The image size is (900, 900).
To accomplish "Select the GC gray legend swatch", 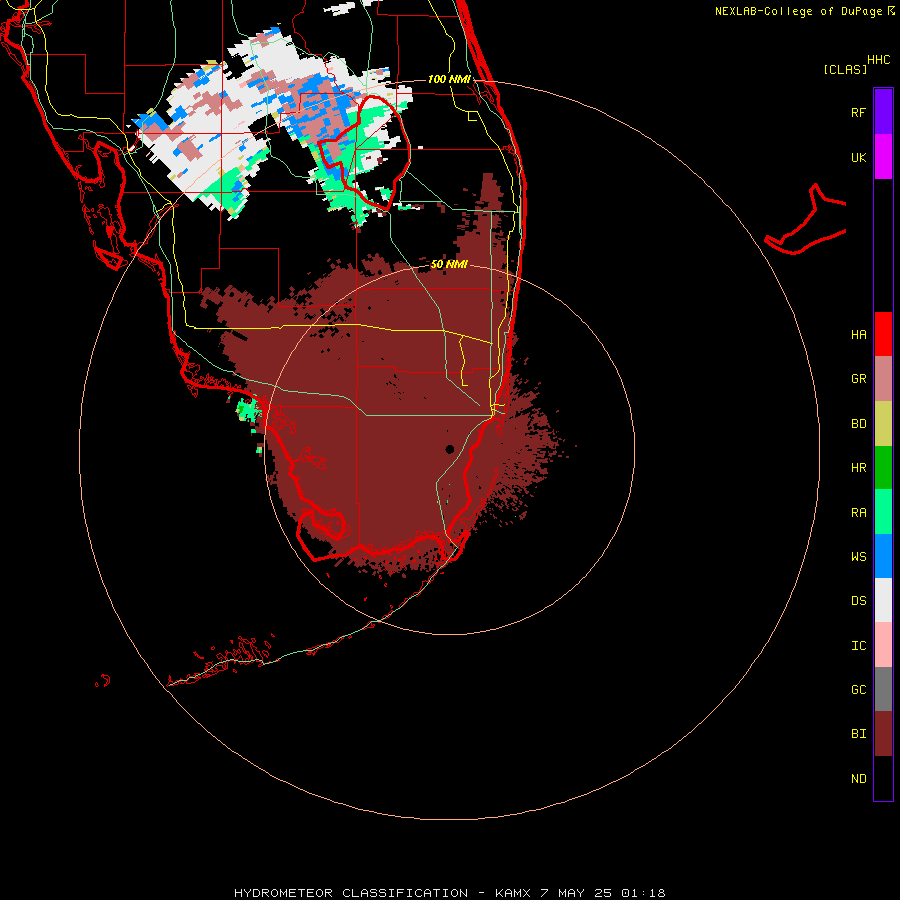I will [883, 689].
